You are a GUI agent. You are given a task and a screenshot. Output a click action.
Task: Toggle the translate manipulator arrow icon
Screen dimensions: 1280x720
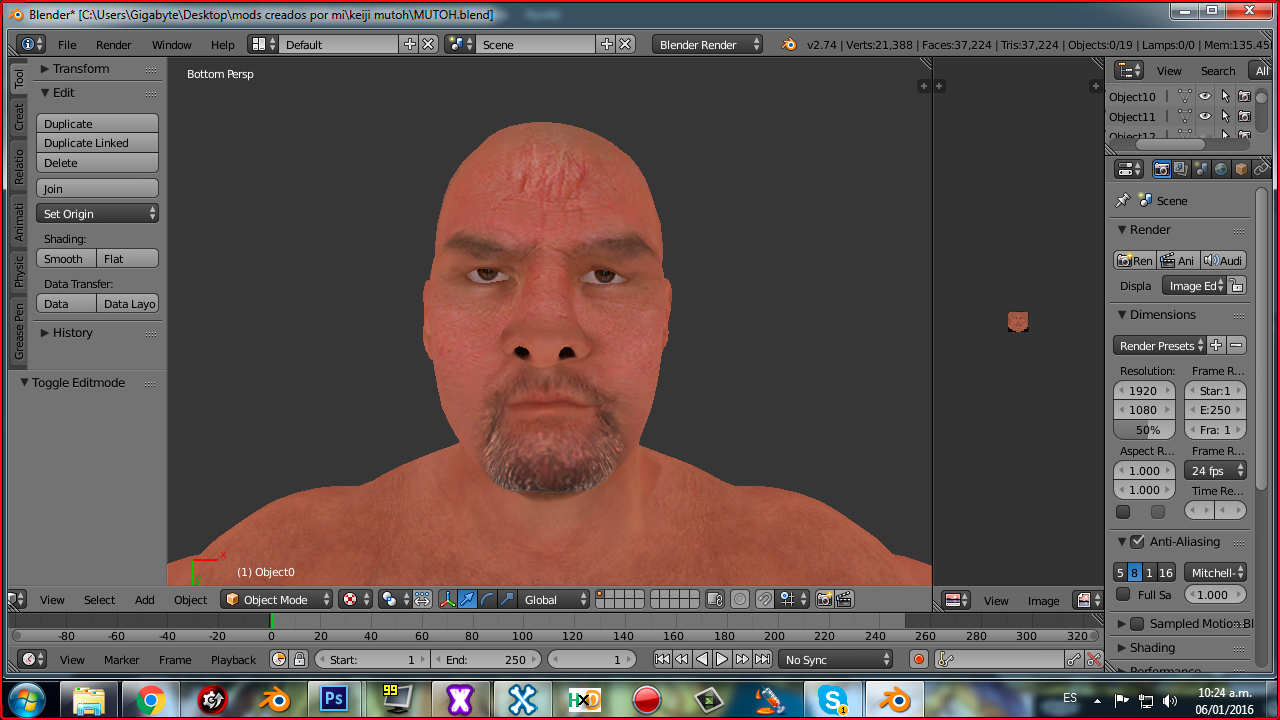(x=467, y=600)
